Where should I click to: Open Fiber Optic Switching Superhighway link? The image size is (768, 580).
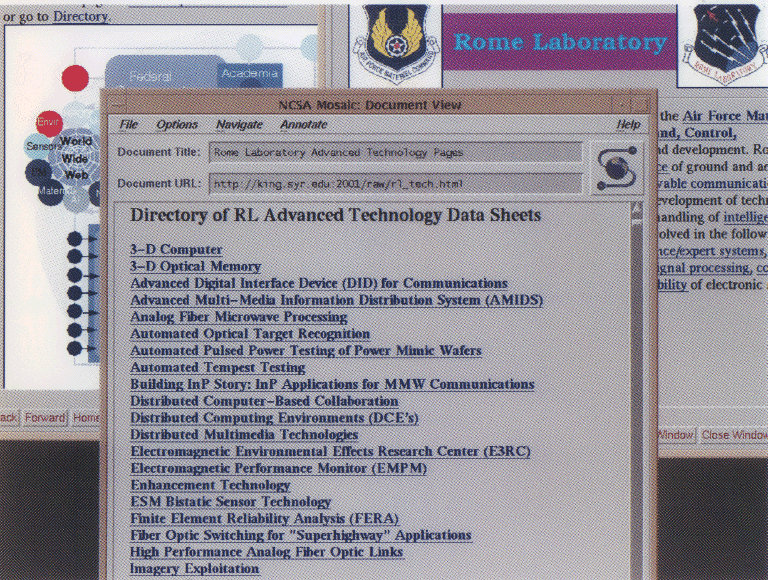pyautogui.click(x=301, y=535)
